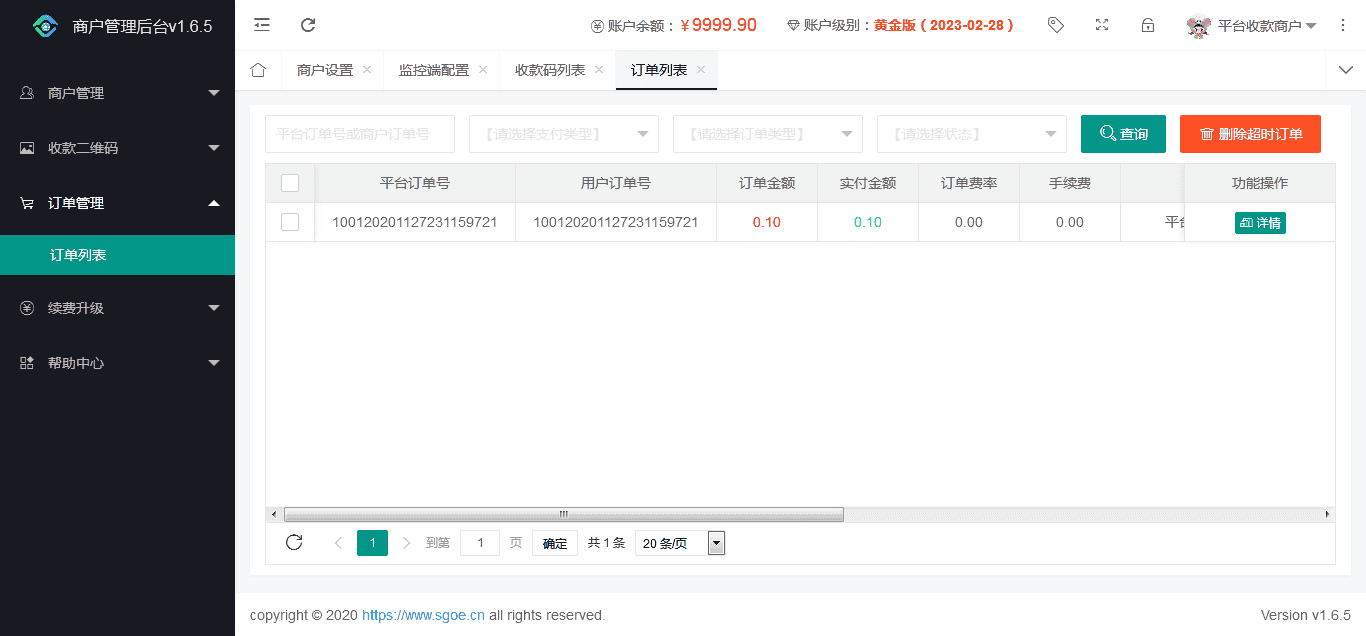Viewport: 1366px width, 636px height.
Task: Open the 请选择订单类型 dropdown
Action: point(768,134)
